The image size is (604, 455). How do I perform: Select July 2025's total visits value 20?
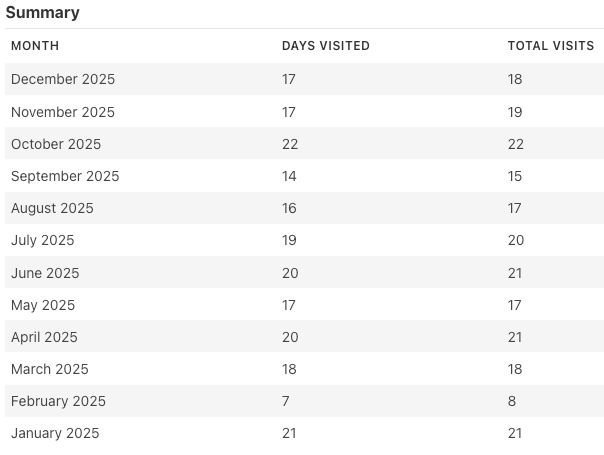coord(516,240)
